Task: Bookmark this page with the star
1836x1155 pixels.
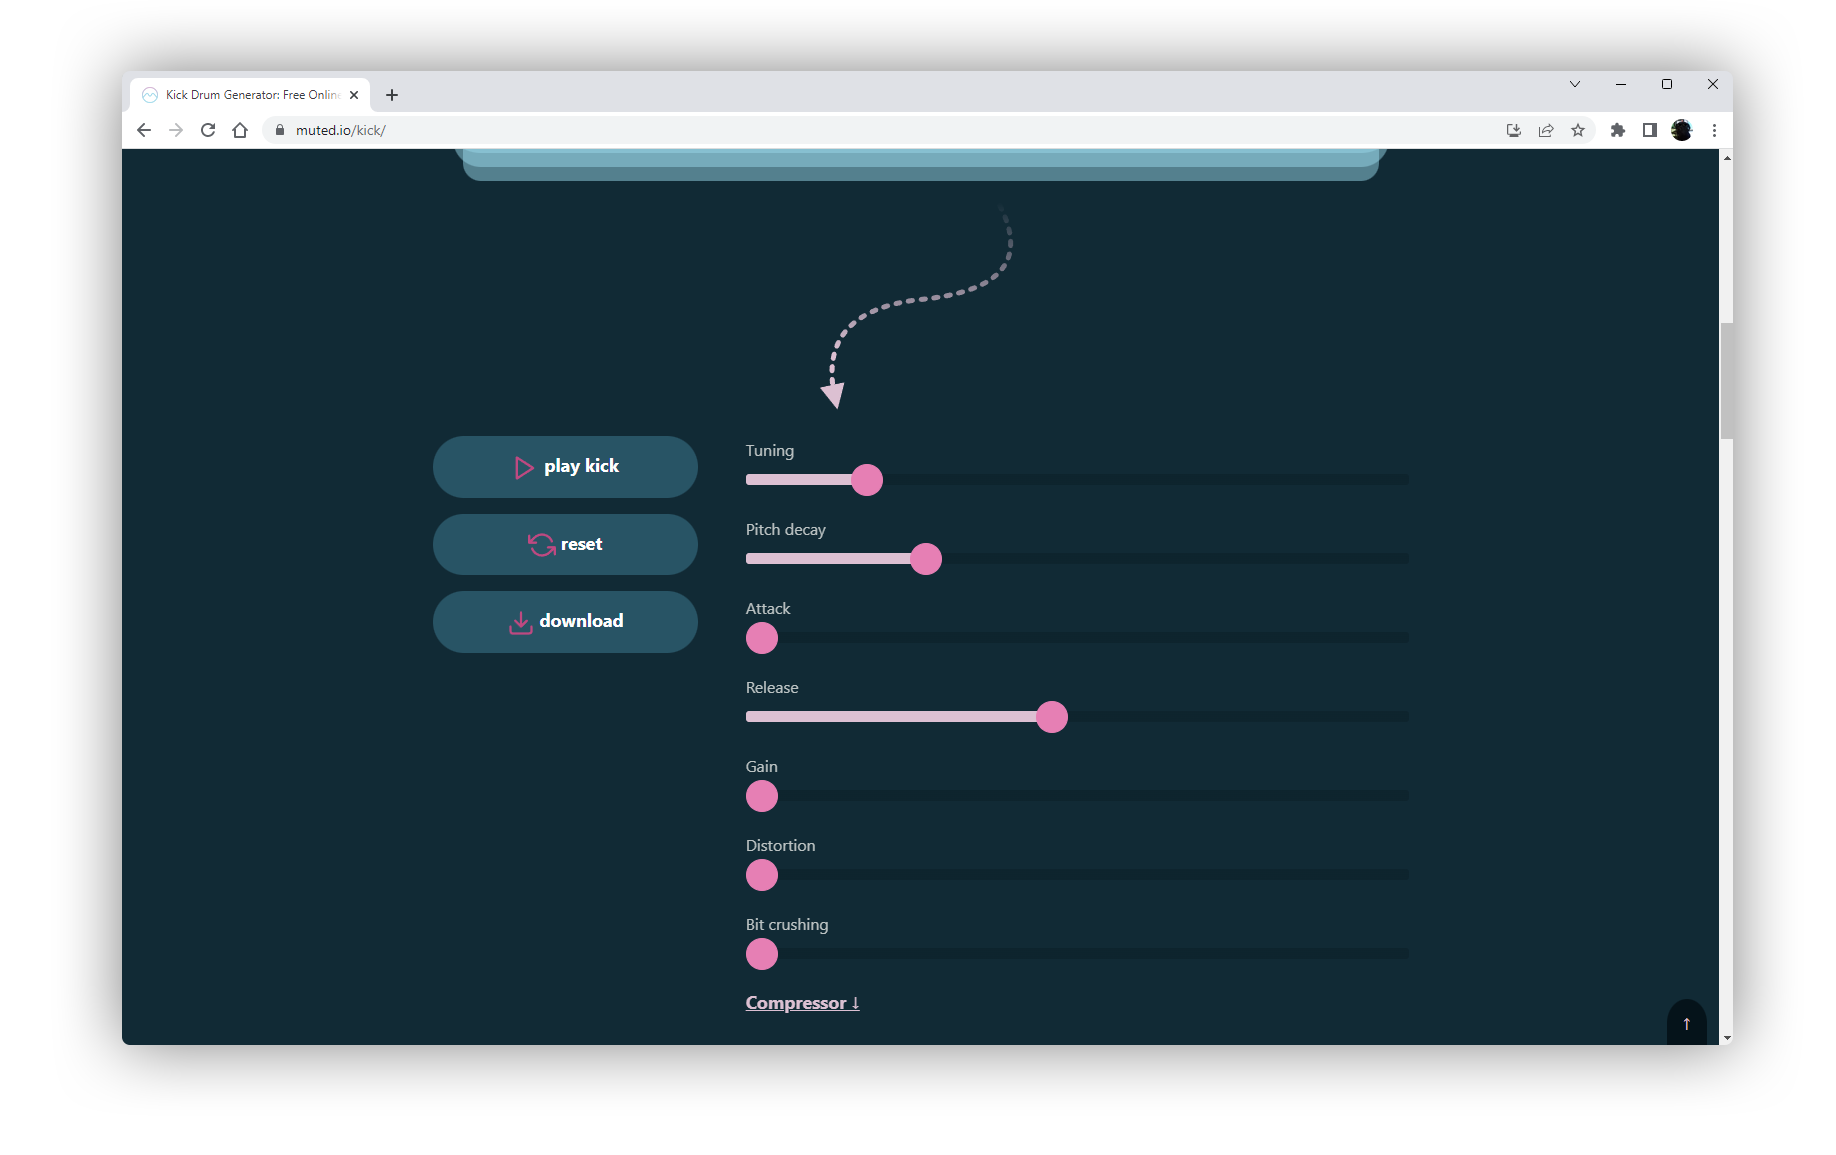Action: 1578,130
